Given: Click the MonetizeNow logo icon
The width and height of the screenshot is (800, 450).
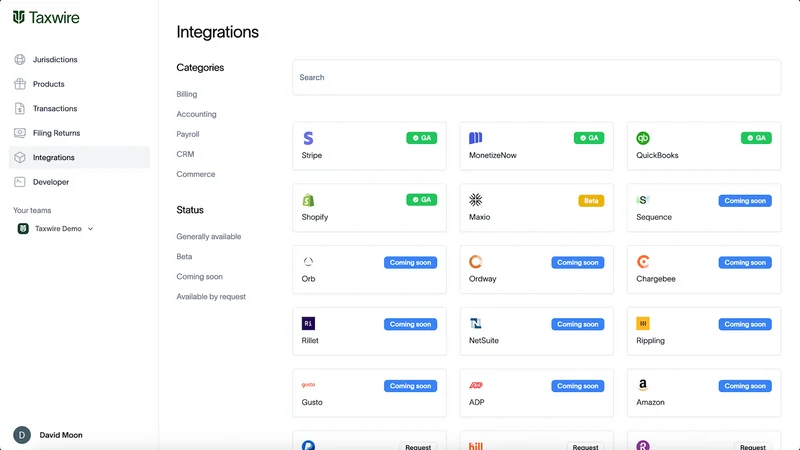Looking at the screenshot, I should tap(476, 138).
